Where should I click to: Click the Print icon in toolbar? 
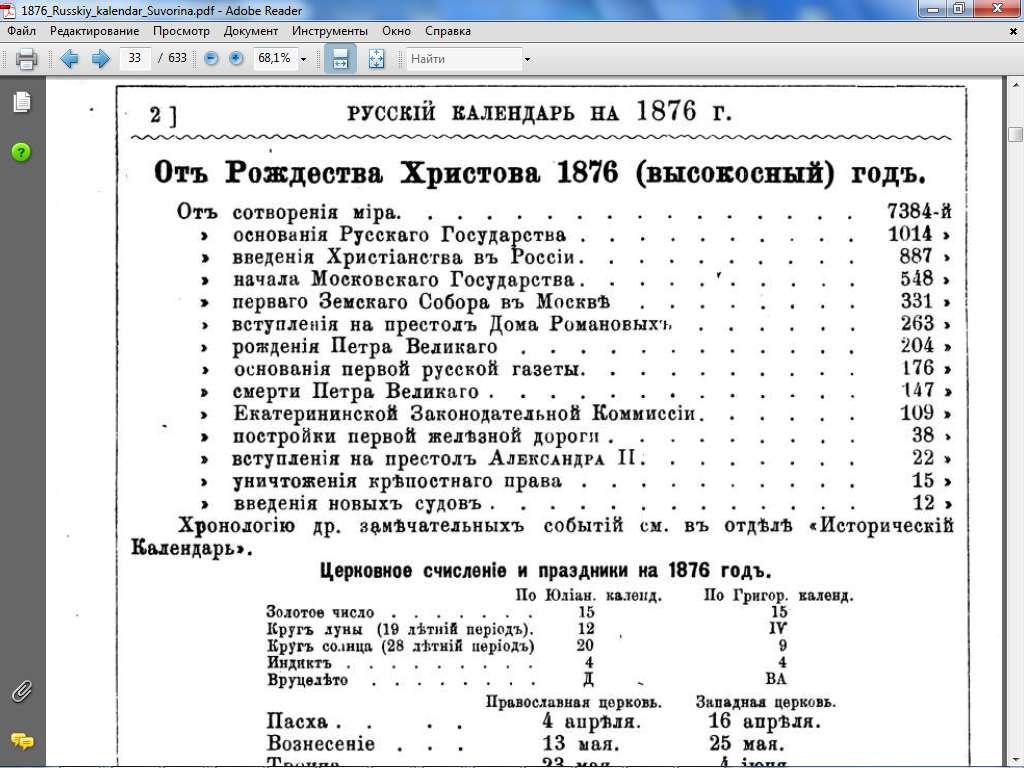(26, 59)
